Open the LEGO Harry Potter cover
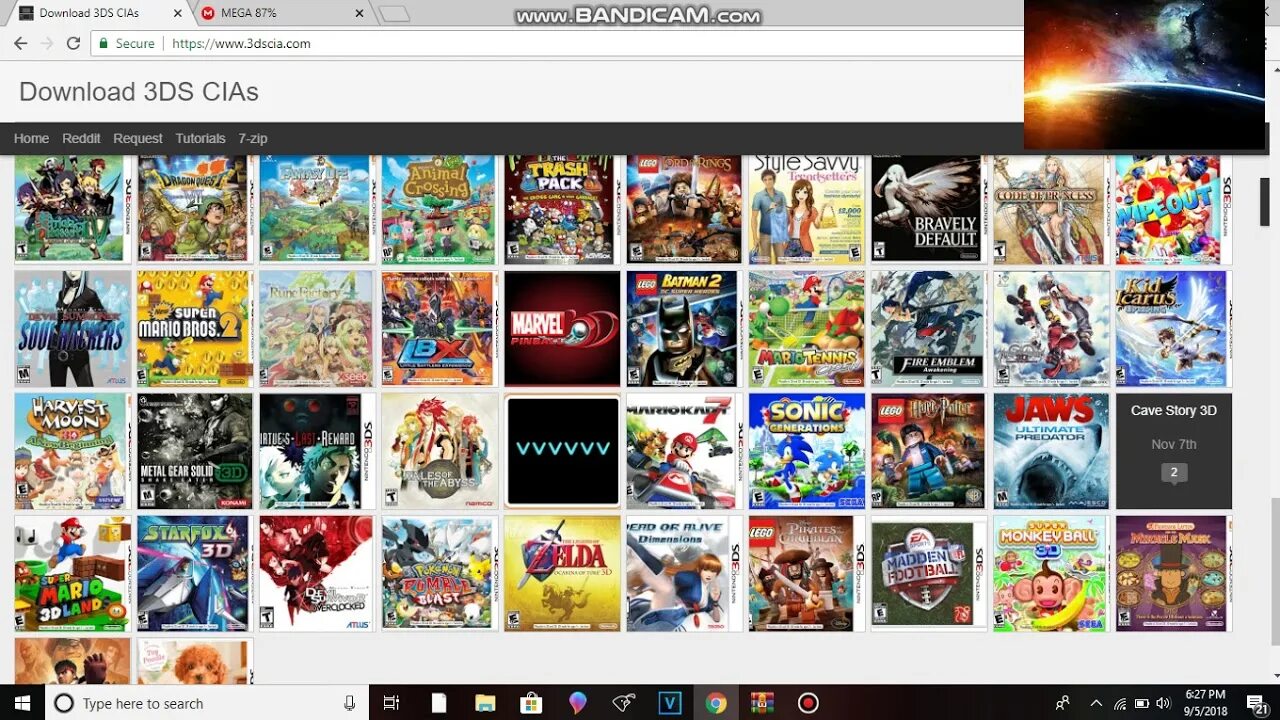Image resolution: width=1280 pixels, height=720 pixels. 928,451
